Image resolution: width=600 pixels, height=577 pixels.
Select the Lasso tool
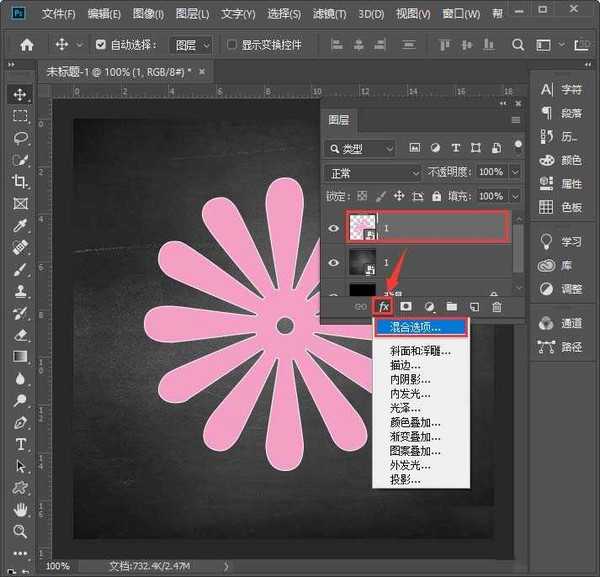[x=20, y=138]
